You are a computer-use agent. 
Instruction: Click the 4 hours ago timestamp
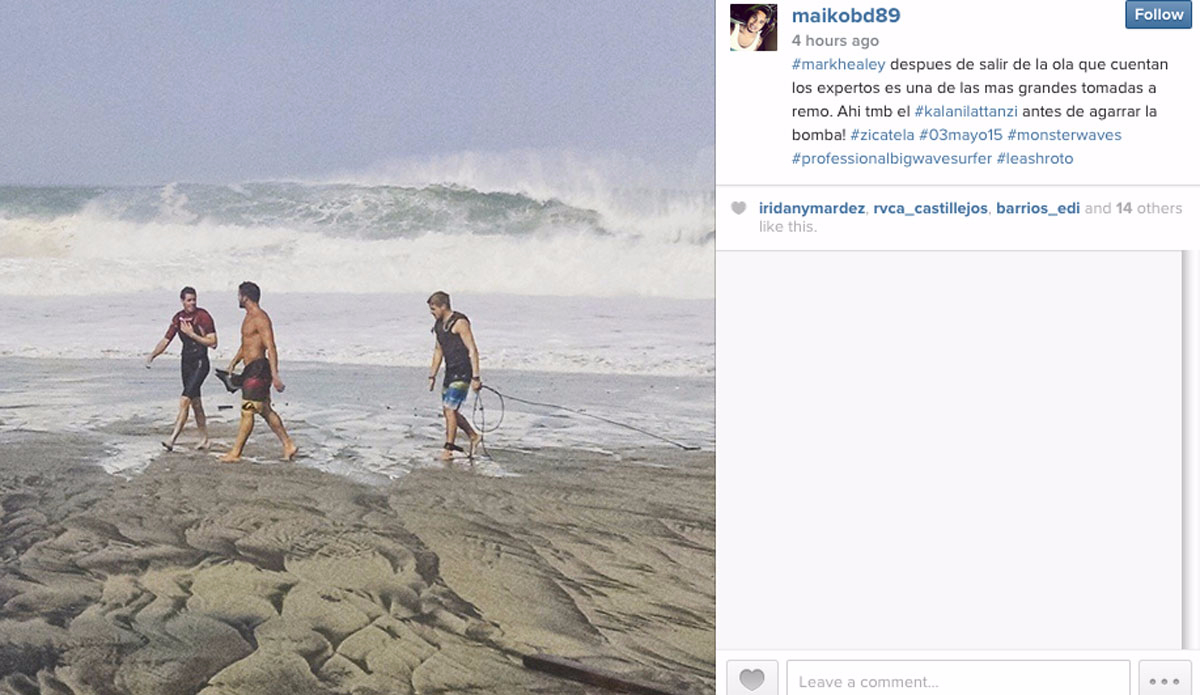click(835, 41)
